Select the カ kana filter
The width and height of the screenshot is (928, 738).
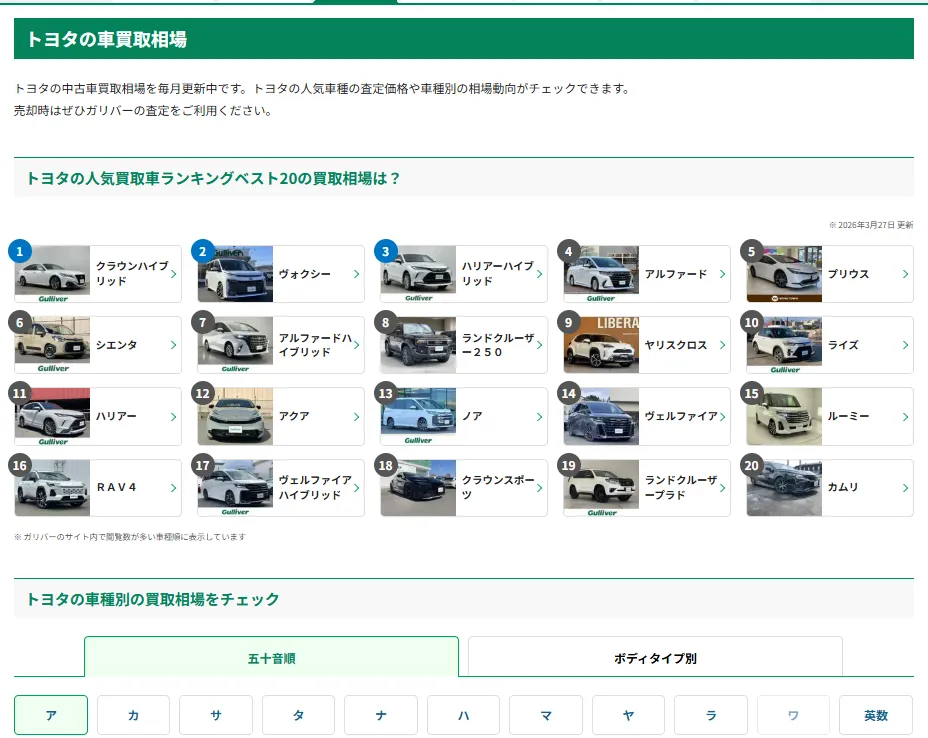[133, 715]
